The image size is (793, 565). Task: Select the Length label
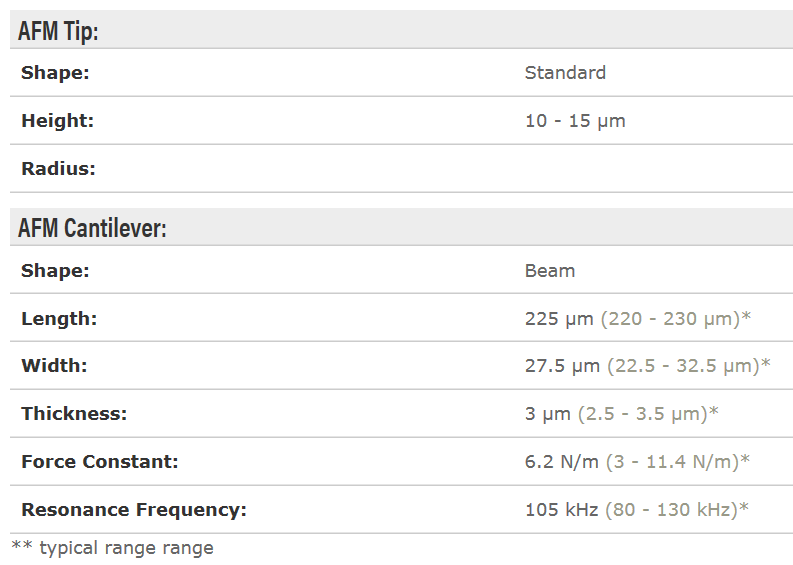pyautogui.click(x=59, y=319)
